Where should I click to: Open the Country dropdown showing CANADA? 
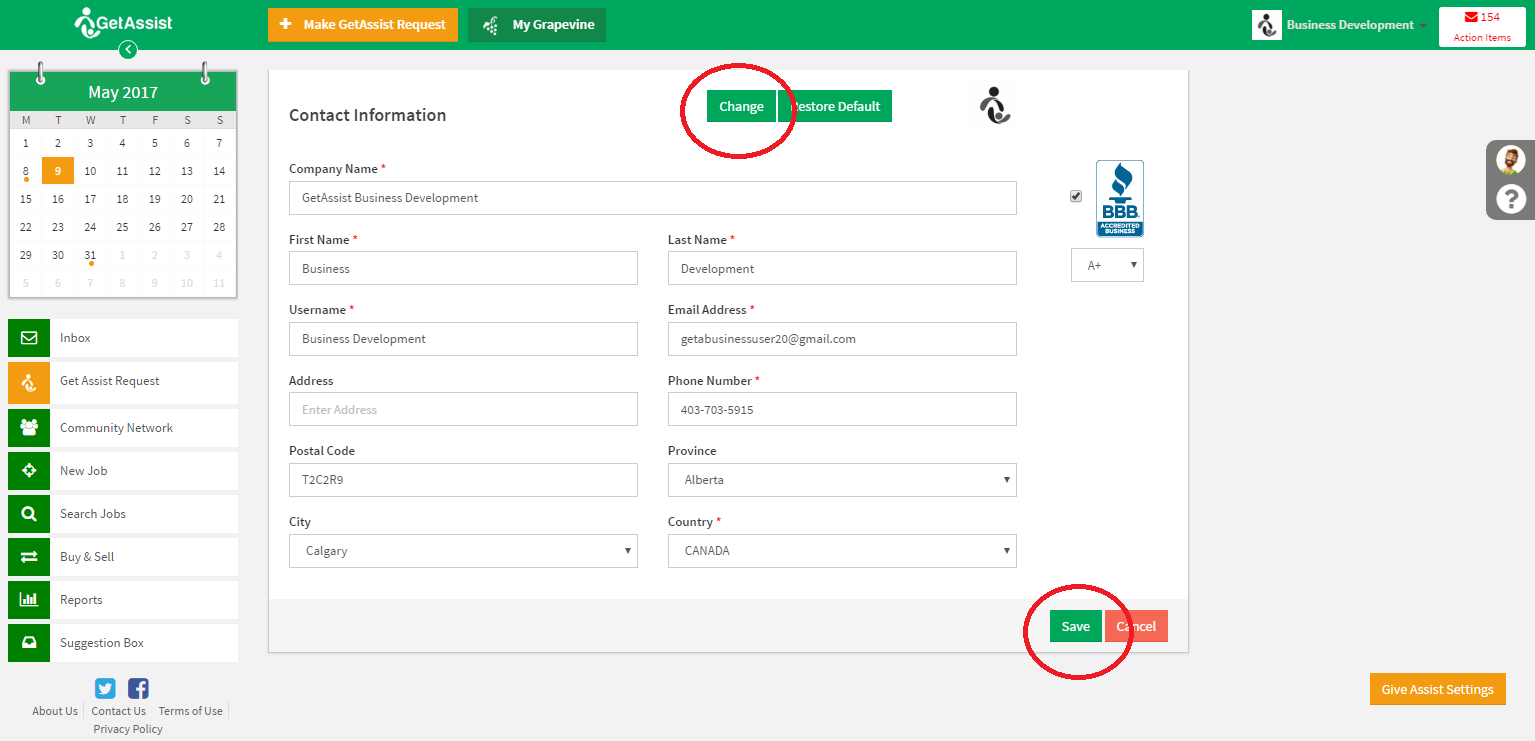[842, 551]
